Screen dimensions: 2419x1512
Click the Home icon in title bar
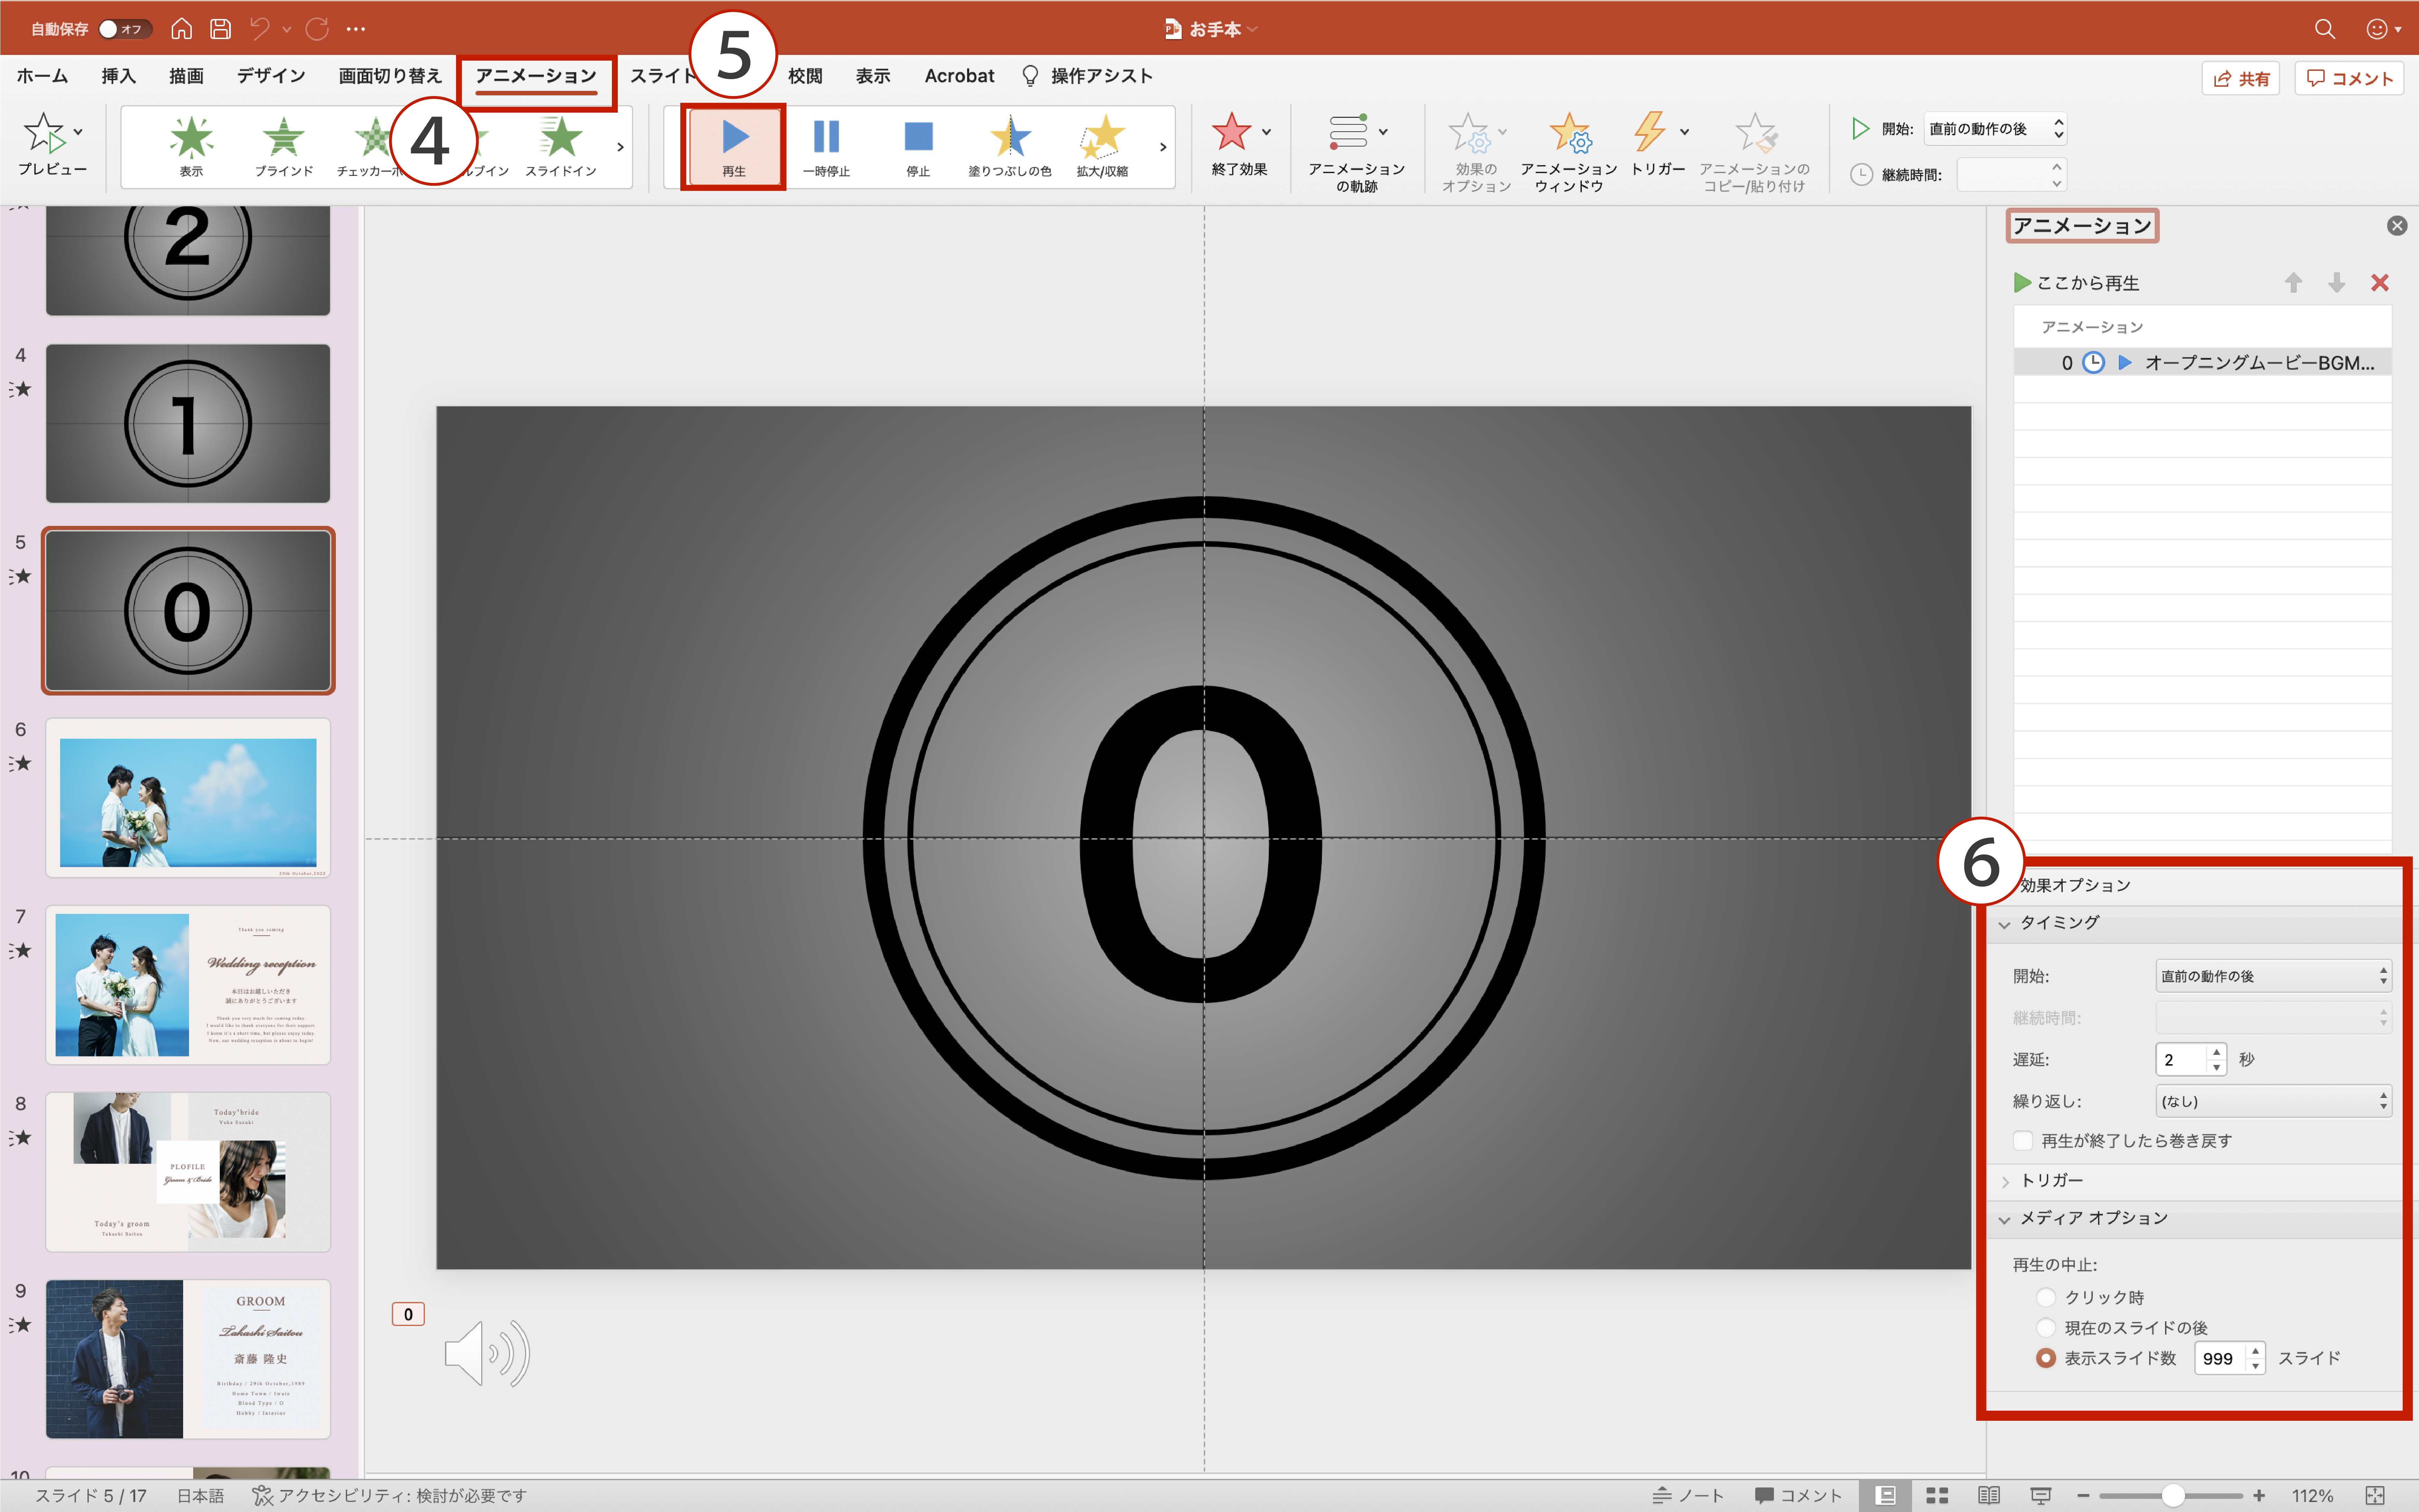181,29
